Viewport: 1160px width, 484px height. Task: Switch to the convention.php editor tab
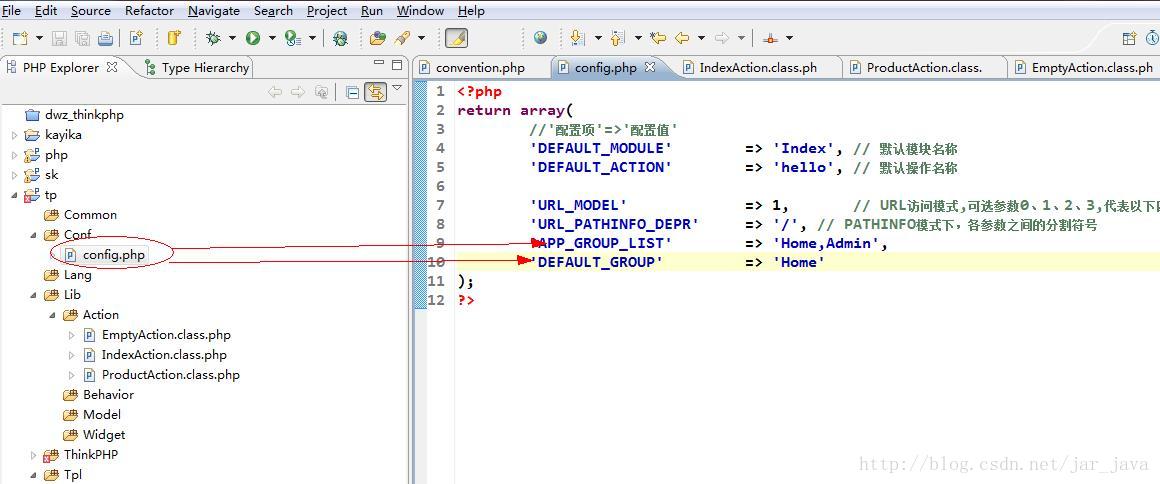pyautogui.click(x=480, y=67)
